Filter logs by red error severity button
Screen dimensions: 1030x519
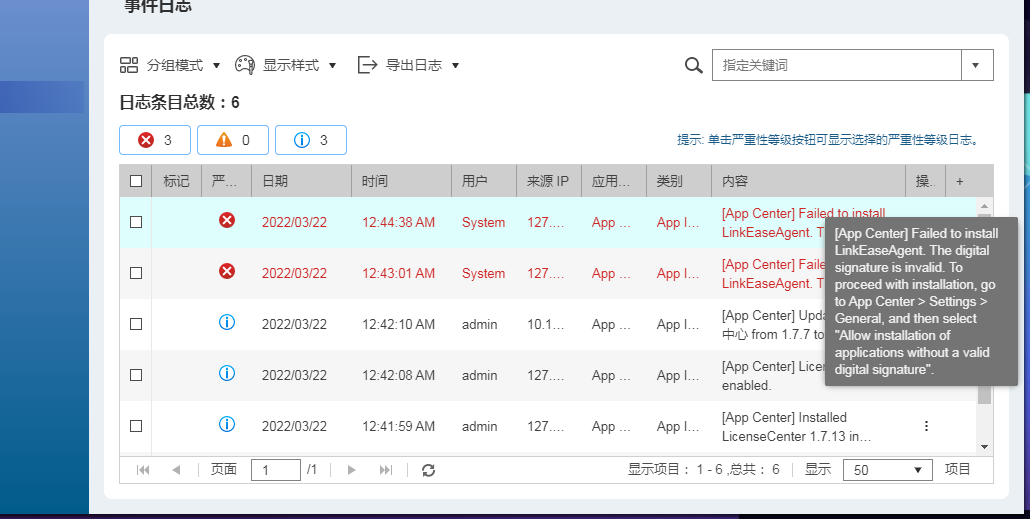[155, 140]
